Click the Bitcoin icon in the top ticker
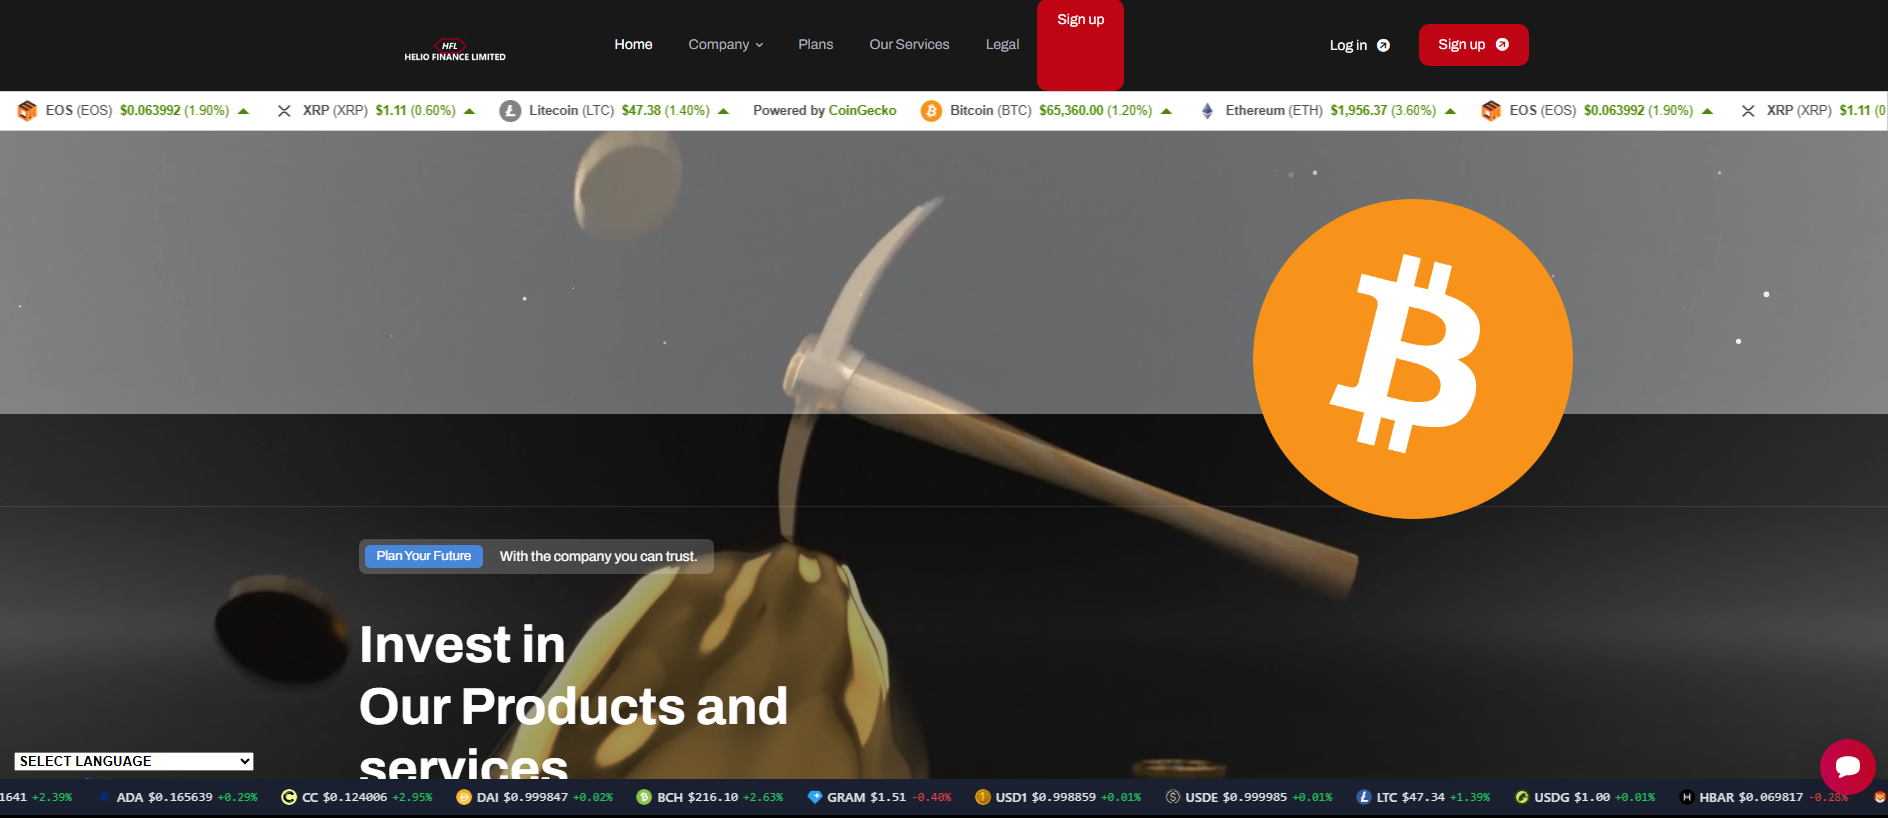The height and width of the screenshot is (818, 1888). pyautogui.click(x=931, y=111)
